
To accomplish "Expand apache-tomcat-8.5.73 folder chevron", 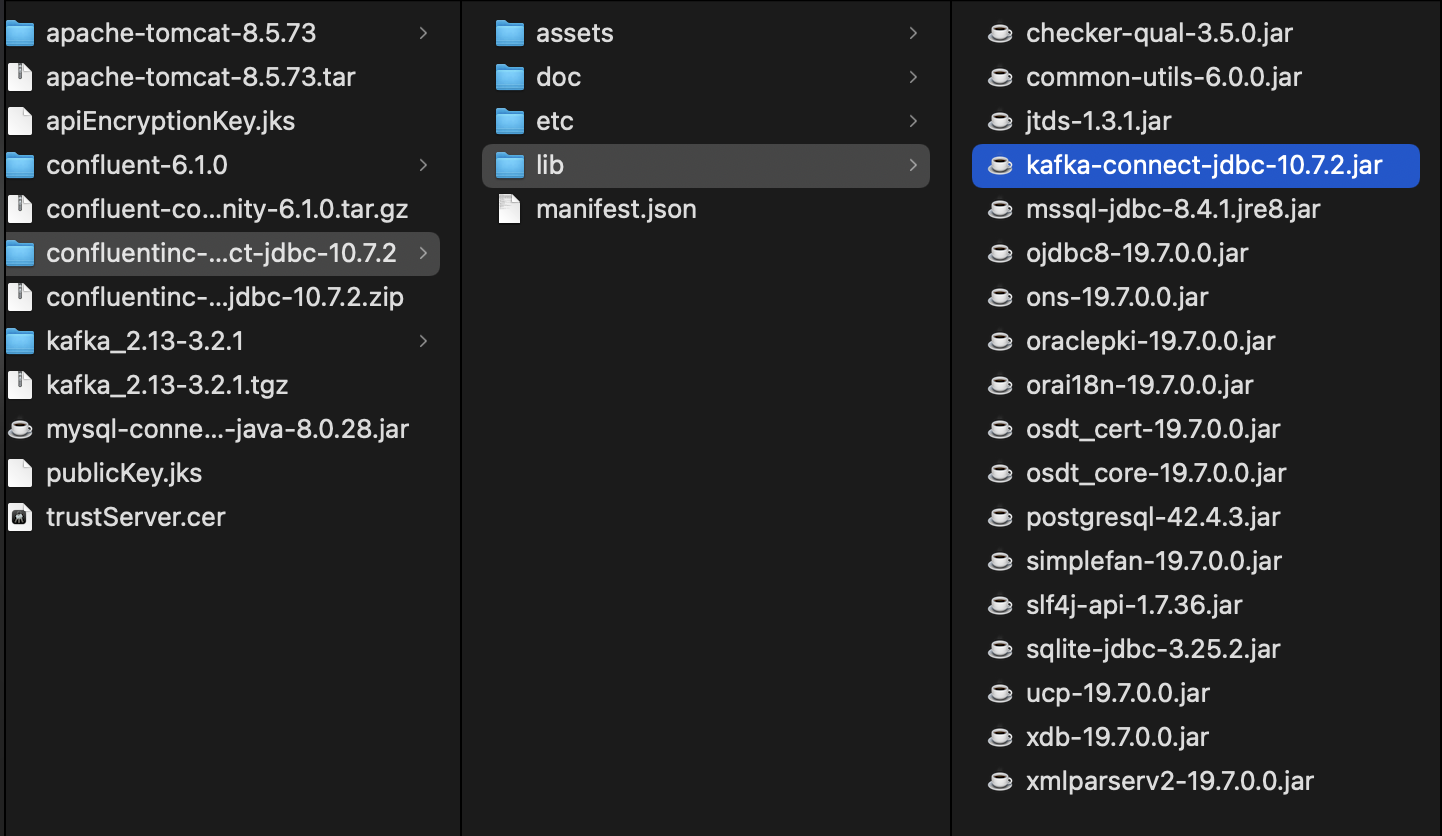I will point(423,33).
